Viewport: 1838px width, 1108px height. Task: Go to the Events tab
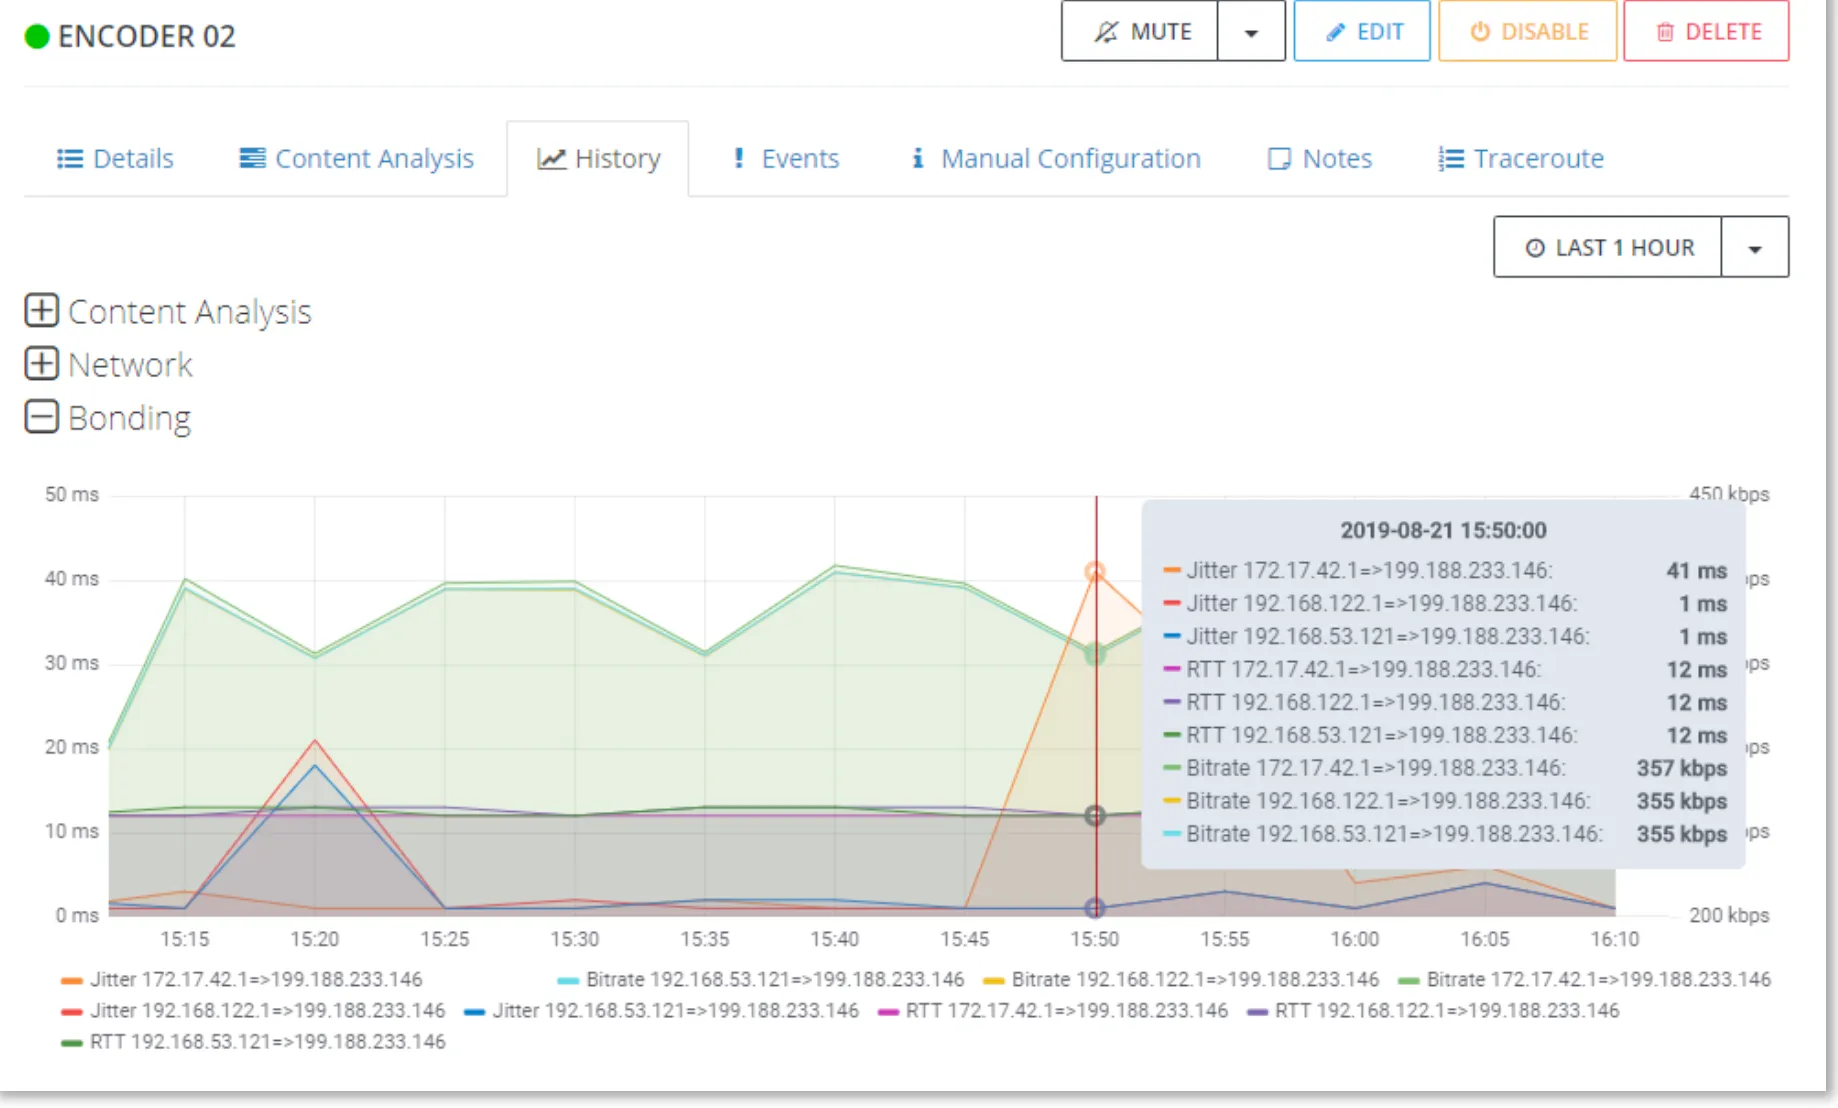click(786, 159)
